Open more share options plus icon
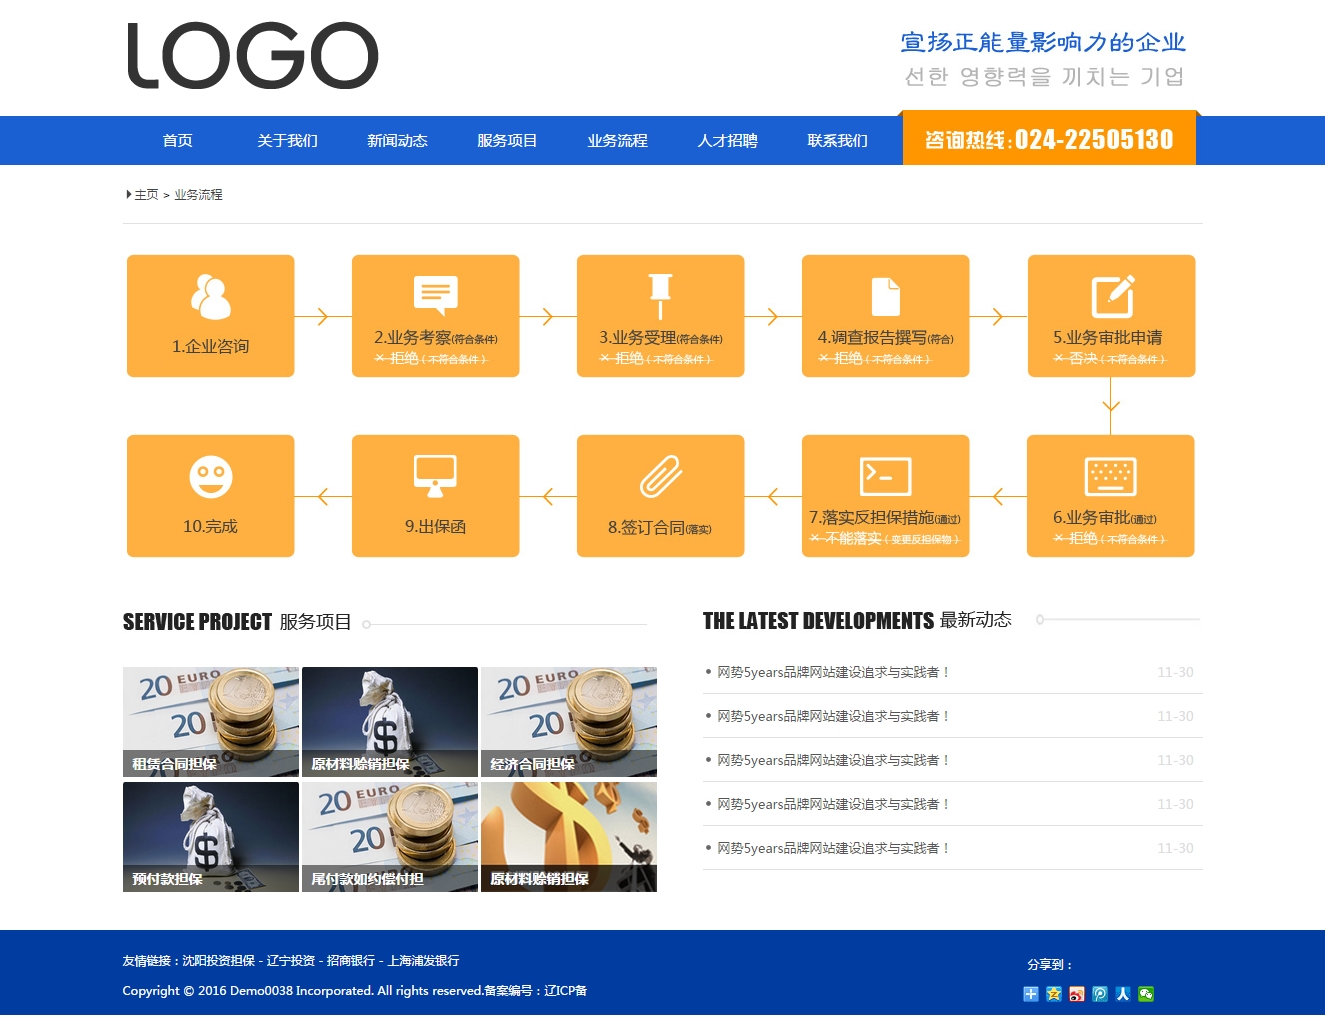The width and height of the screenshot is (1325, 1031). tap(1031, 994)
